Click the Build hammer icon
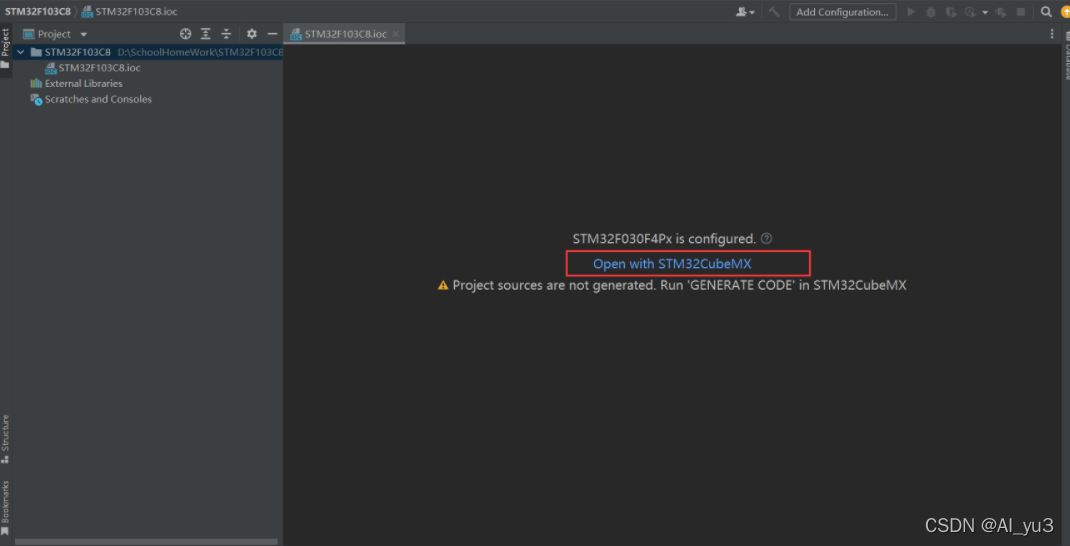The height and width of the screenshot is (546, 1070). [x=774, y=12]
